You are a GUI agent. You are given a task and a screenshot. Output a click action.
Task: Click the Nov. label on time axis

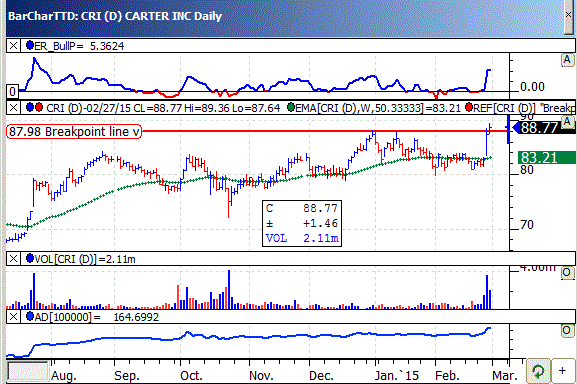click(x=261, y=376)
